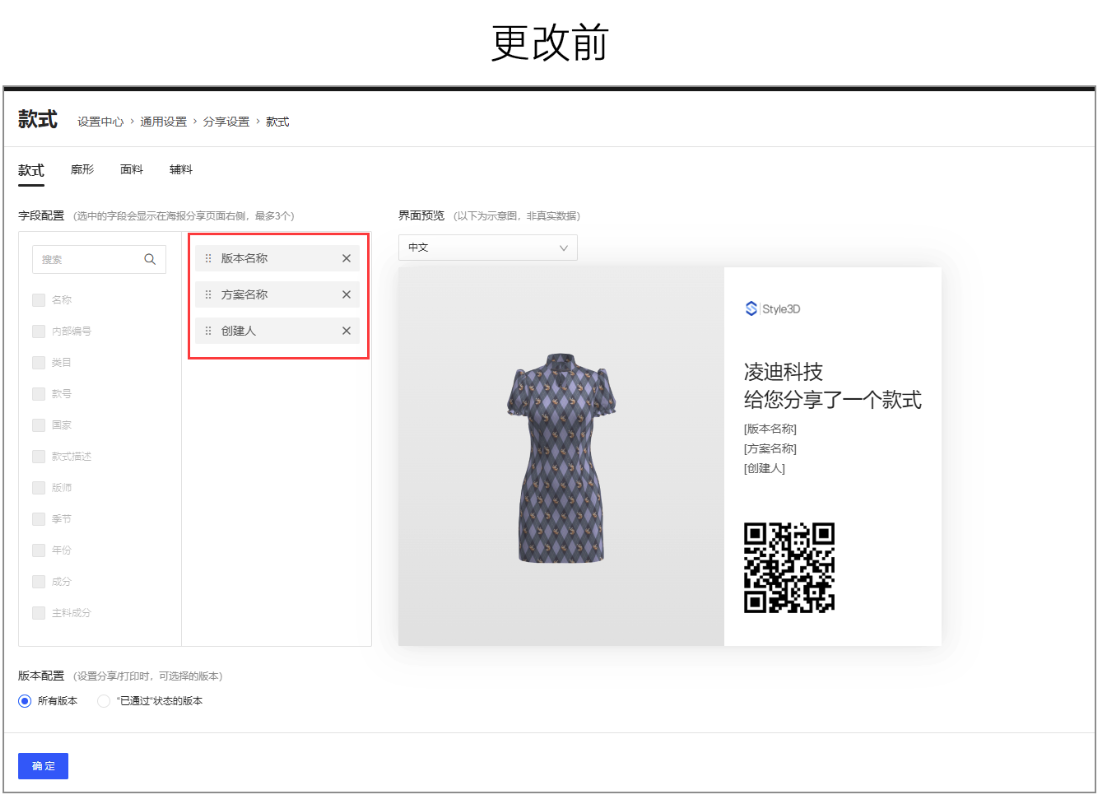
Task: Remove the 创建人 field with X
Action: 346,331
